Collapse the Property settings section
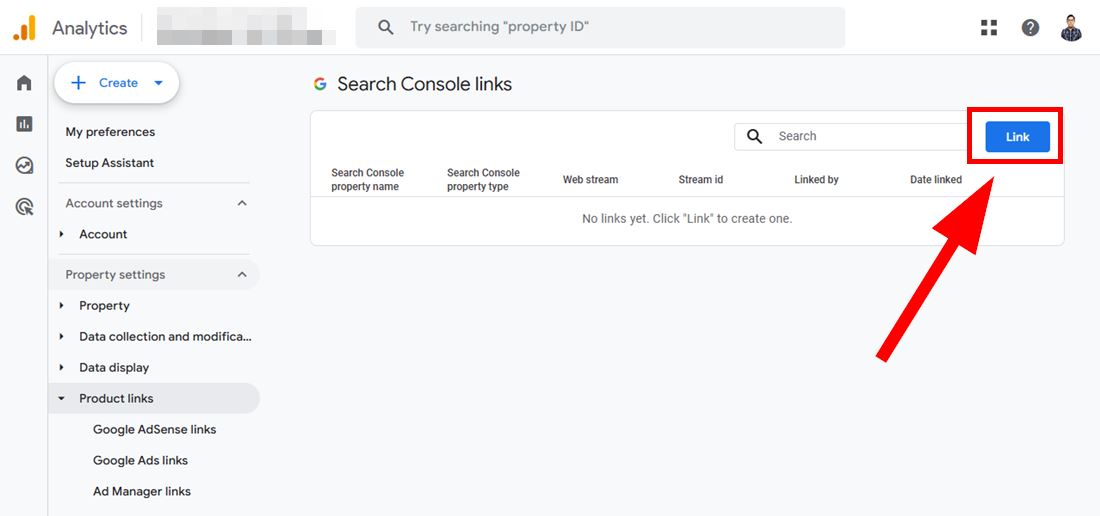Viewport: 1100px width, 516px height. click(242, 275)
